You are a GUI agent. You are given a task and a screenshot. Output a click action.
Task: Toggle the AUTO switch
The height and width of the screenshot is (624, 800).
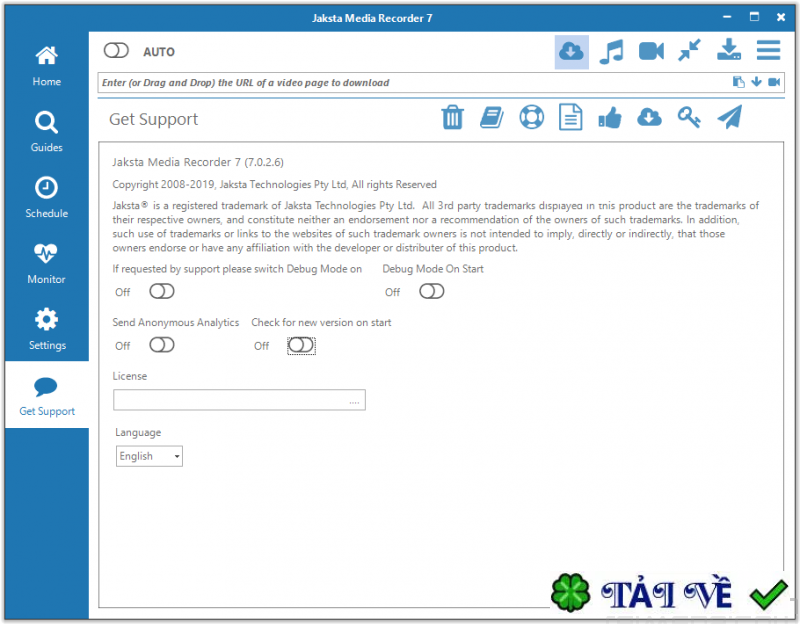[x=116, y=51]
